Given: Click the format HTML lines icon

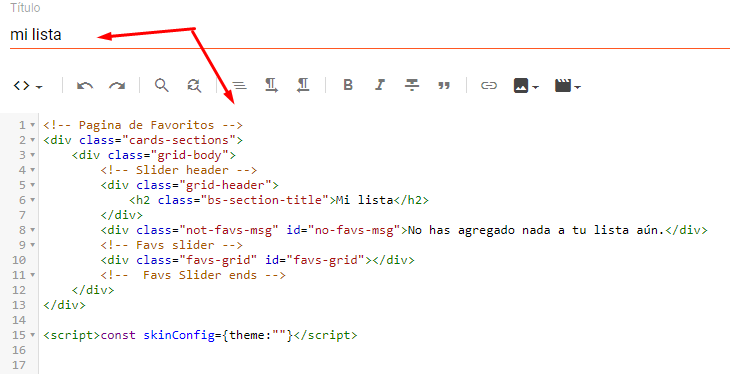Looking at the screenshot, I should [x=239, y=86].
